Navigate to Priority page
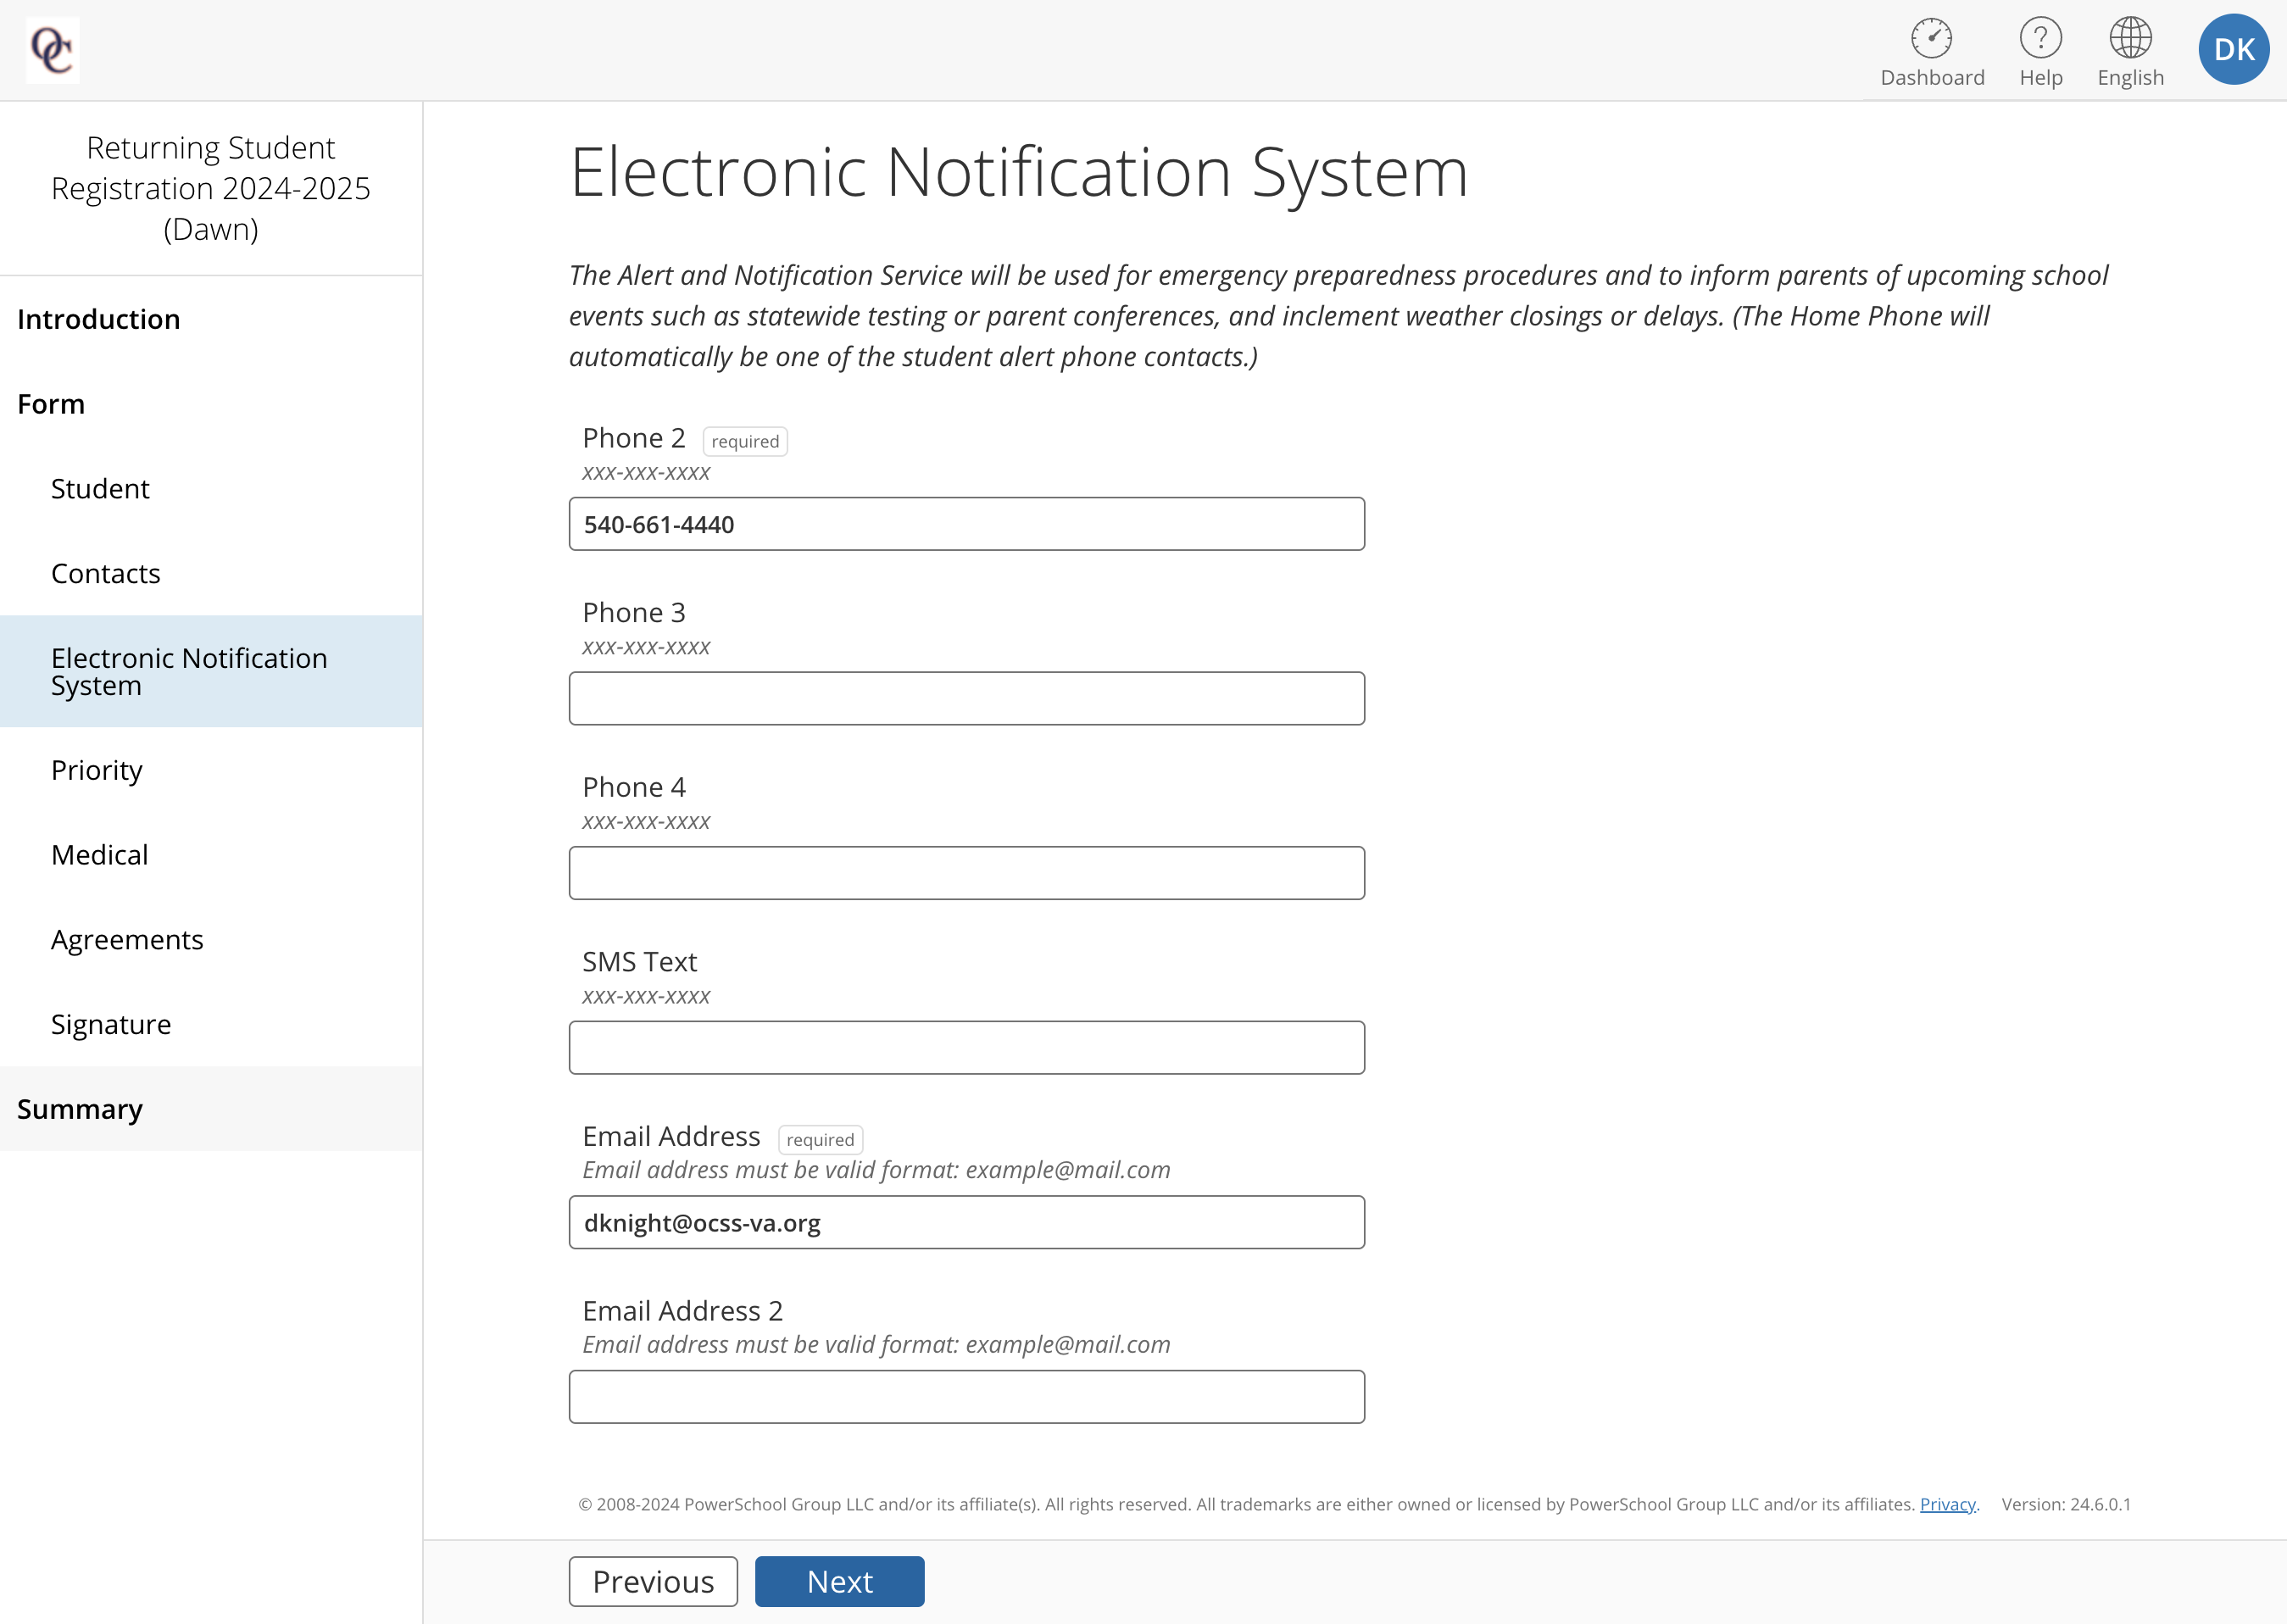Screen dimensions: 2287x1624 point(96,770)
